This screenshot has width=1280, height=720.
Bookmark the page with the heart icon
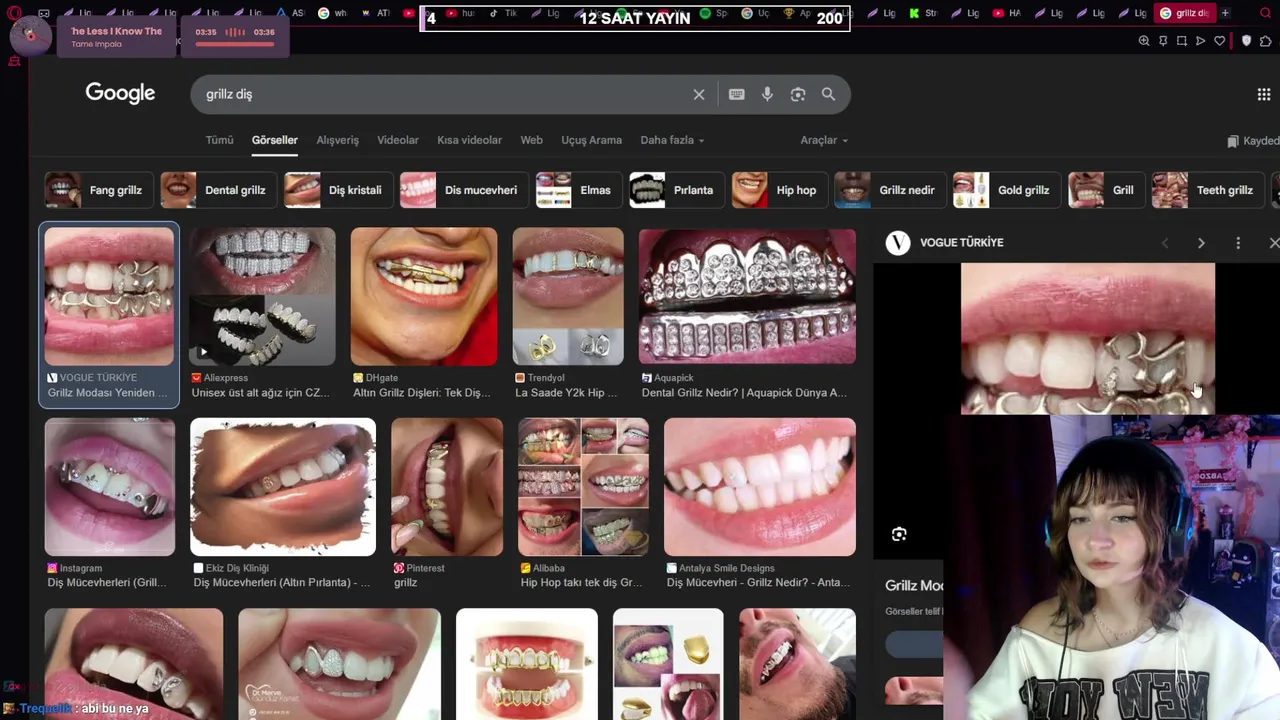(1220, 41)
